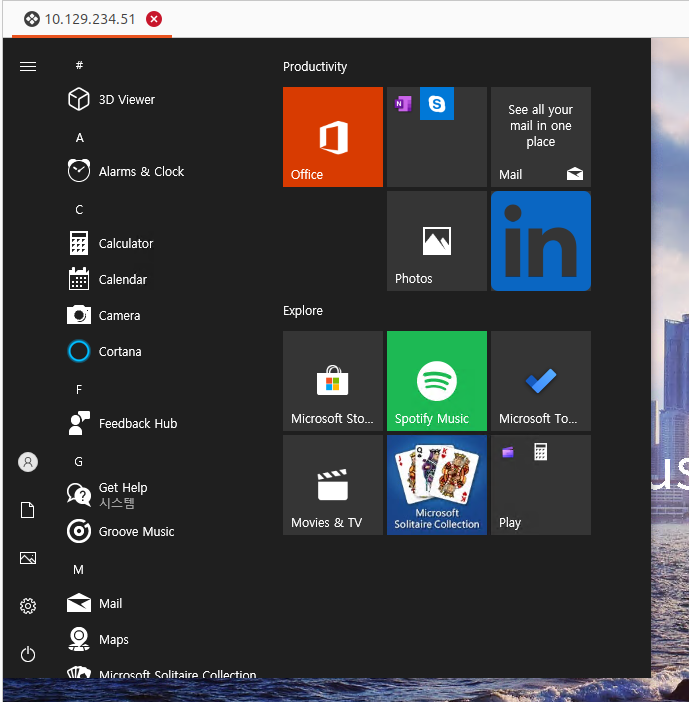
Task: Click the Office tile
Action: point(333,137)
